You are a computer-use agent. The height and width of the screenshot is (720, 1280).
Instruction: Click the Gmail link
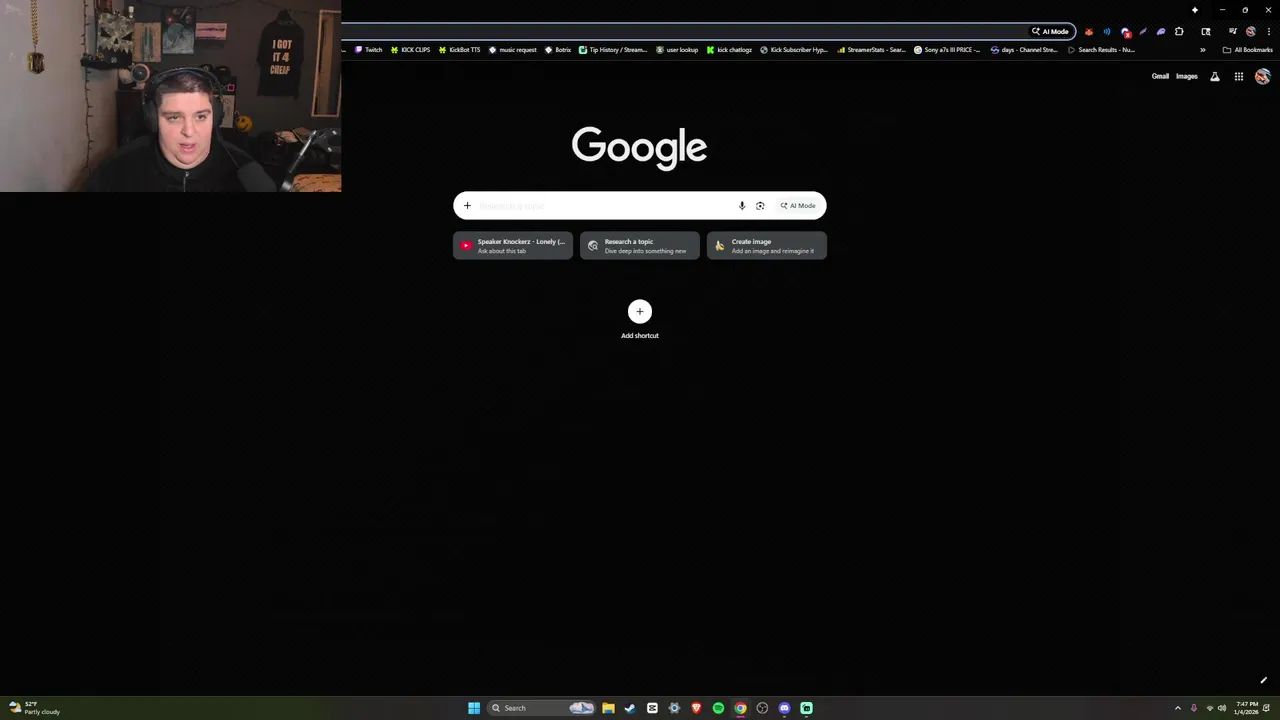[1160, 77]
